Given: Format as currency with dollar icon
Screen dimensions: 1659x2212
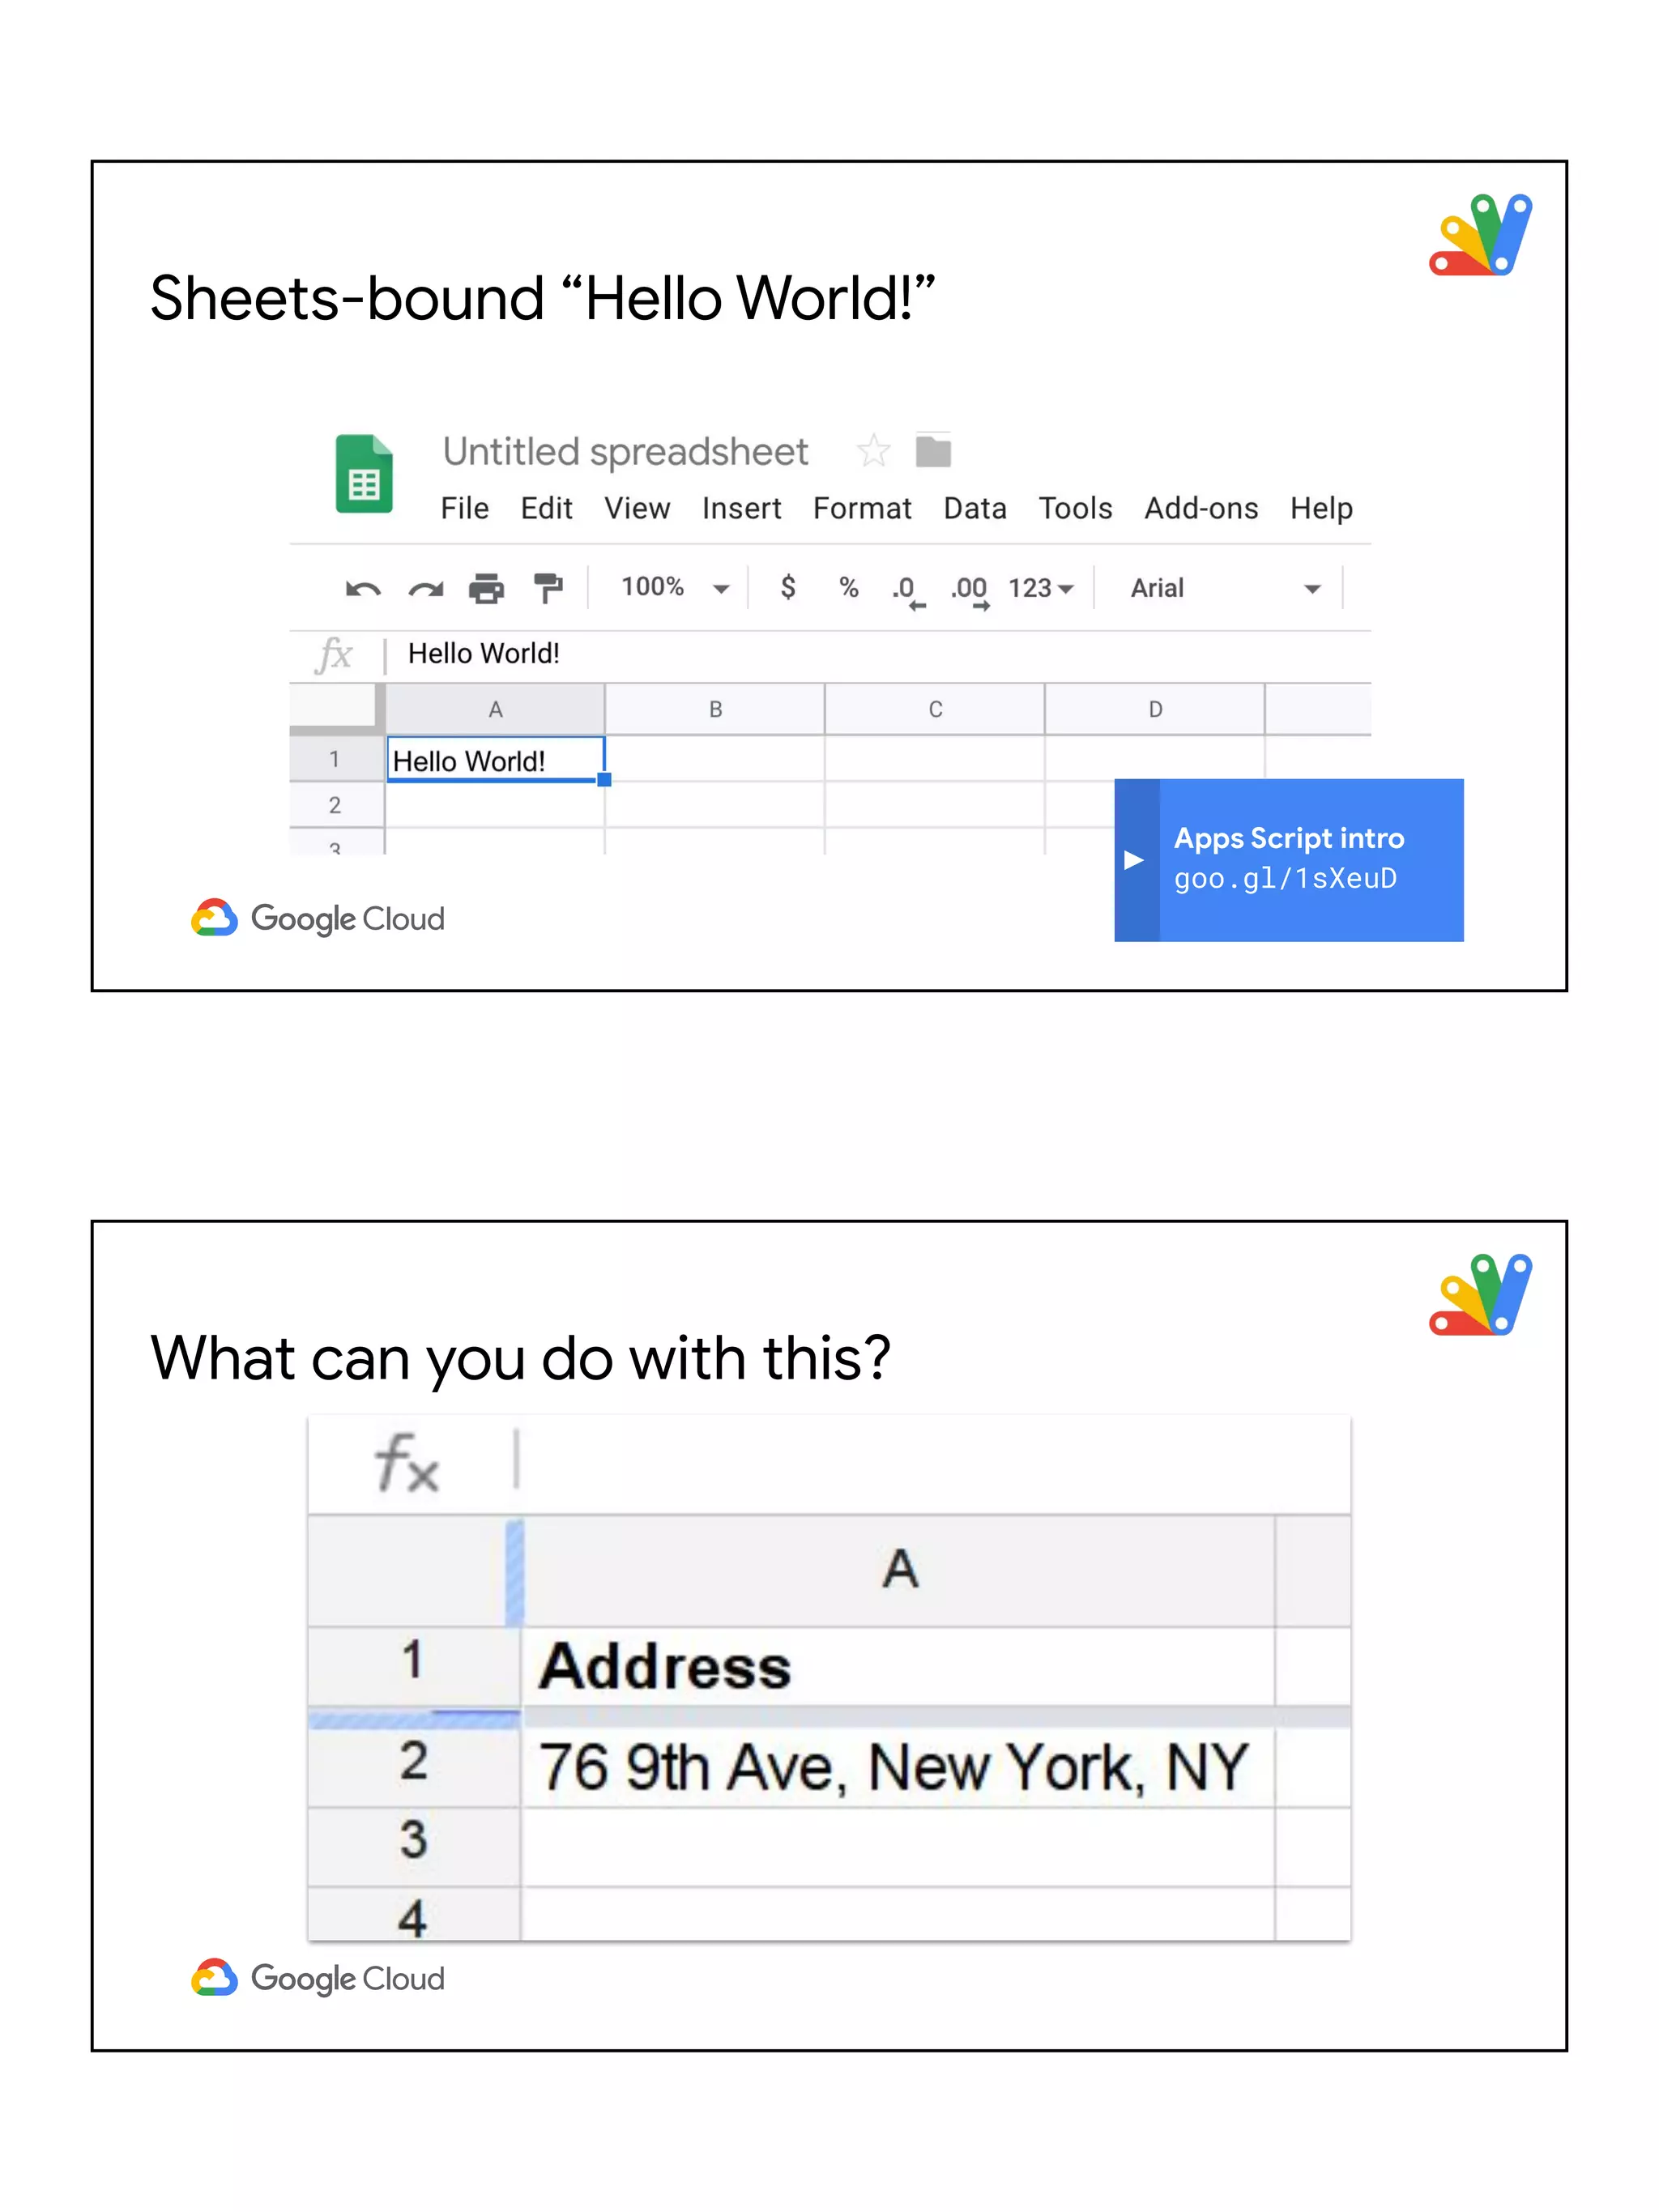Looking at the screenshot, I should click(x=788, y=587).
